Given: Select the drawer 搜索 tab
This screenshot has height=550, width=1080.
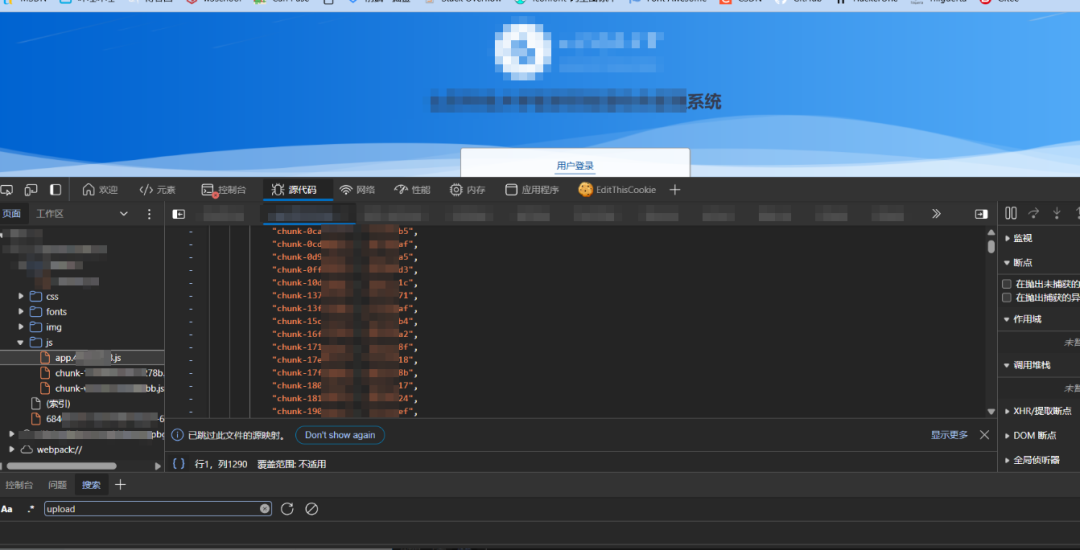Looking at the screenshot, I should click(x=91, y=485).
